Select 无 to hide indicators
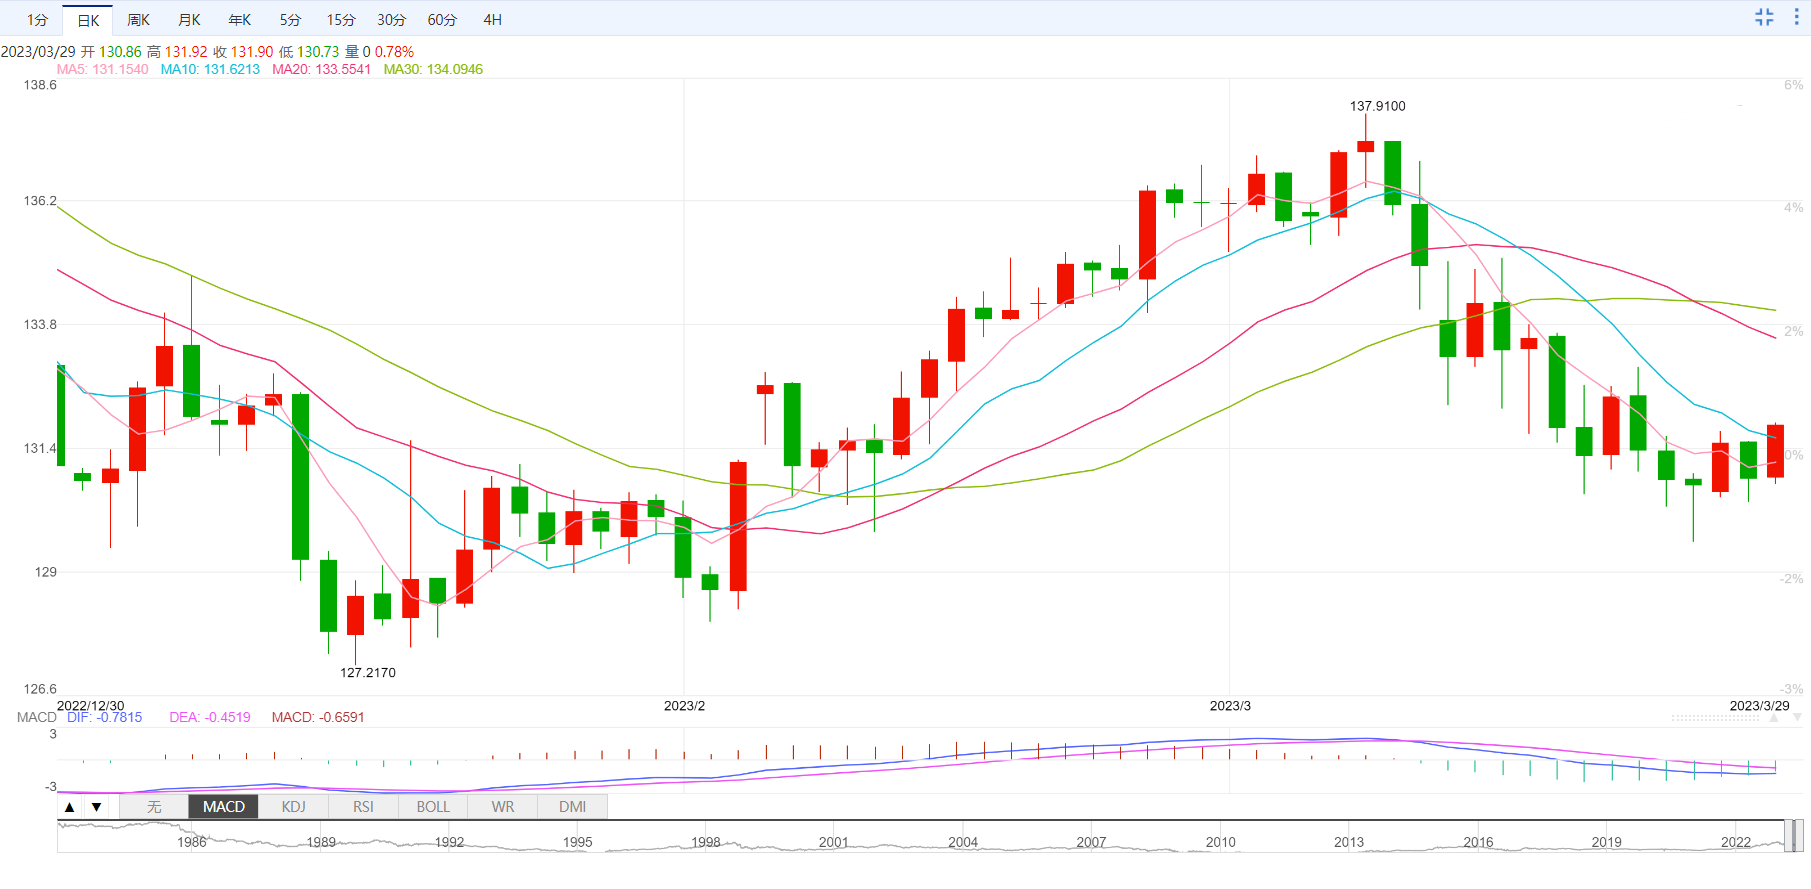 [x=154, y=807]
